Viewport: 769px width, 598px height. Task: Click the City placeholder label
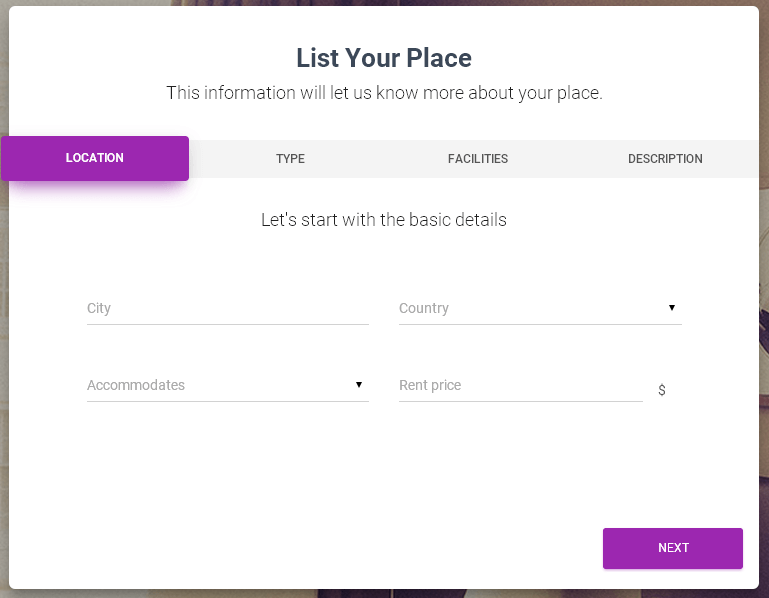point(99,309)
